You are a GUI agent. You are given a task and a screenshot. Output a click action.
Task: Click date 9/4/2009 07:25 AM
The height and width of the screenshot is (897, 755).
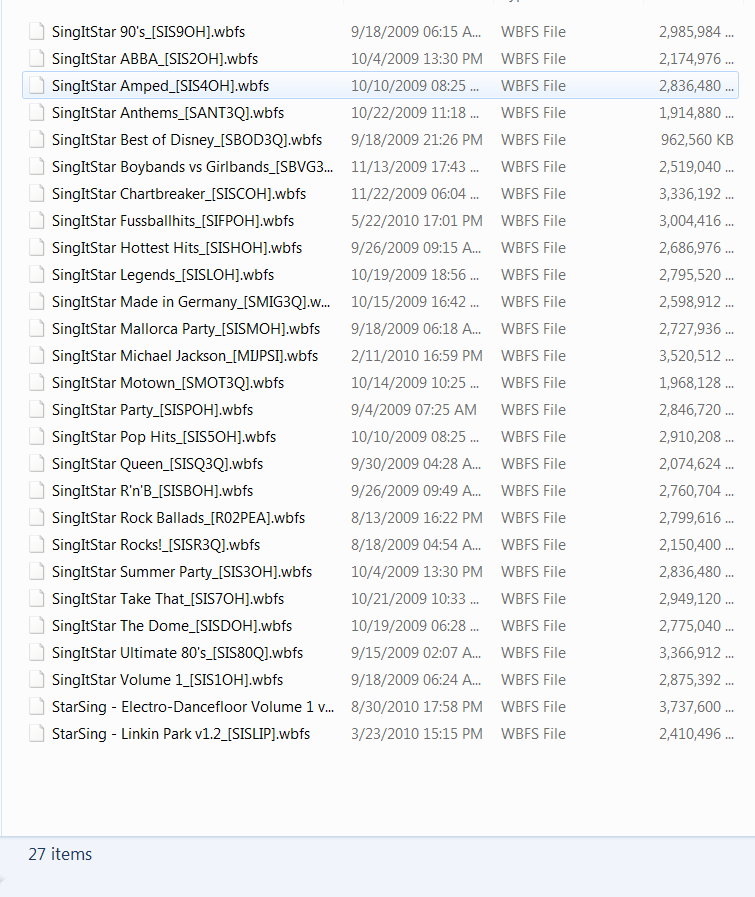pos(414,410)
